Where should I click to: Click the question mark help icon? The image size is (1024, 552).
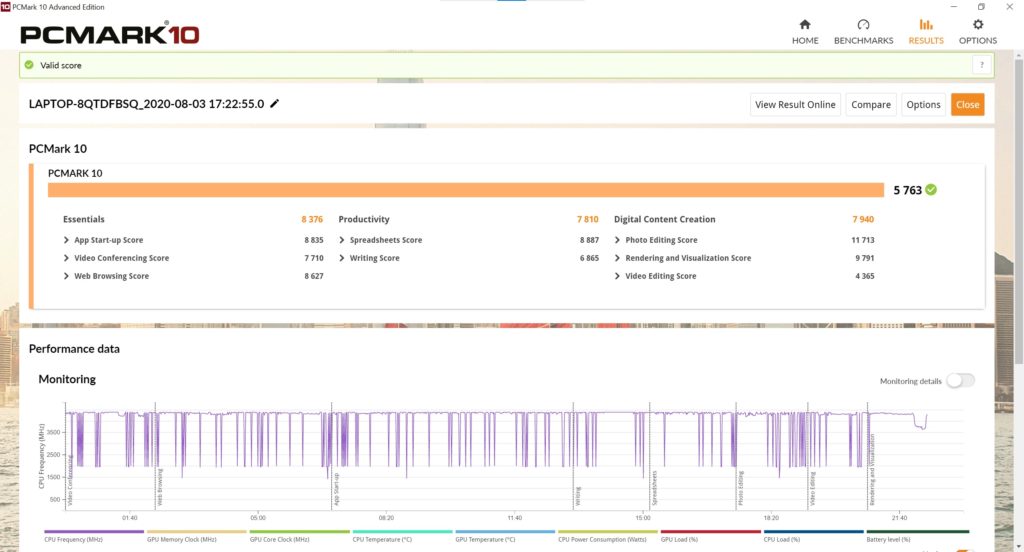pos(982,65)
